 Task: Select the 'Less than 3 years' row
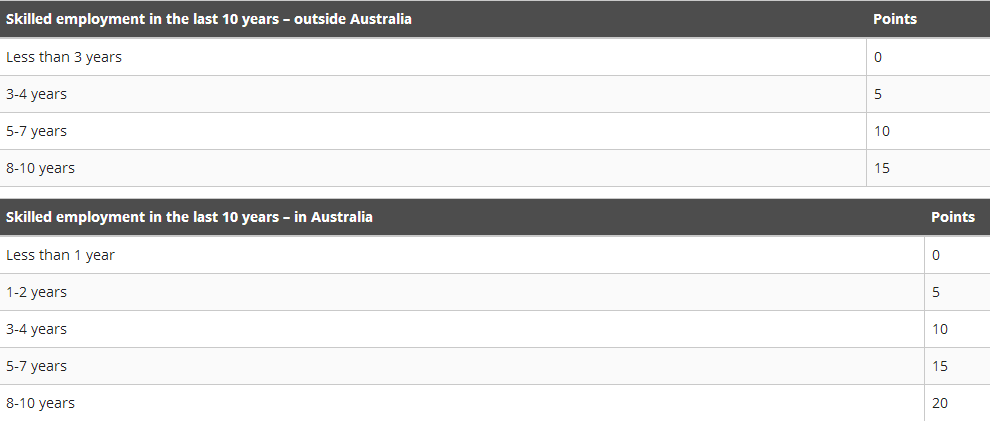(x=496, y=57)
